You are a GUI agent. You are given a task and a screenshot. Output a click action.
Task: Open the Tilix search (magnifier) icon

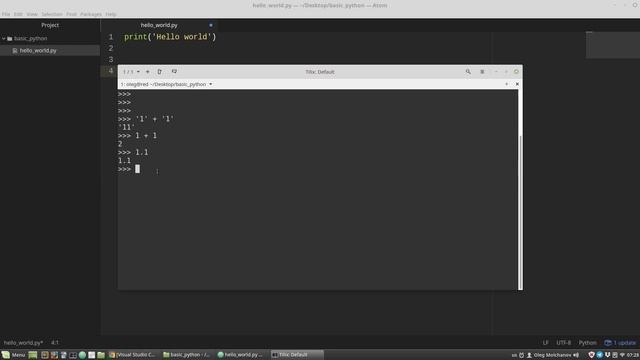pyautogui.click(x=468, y=72)
